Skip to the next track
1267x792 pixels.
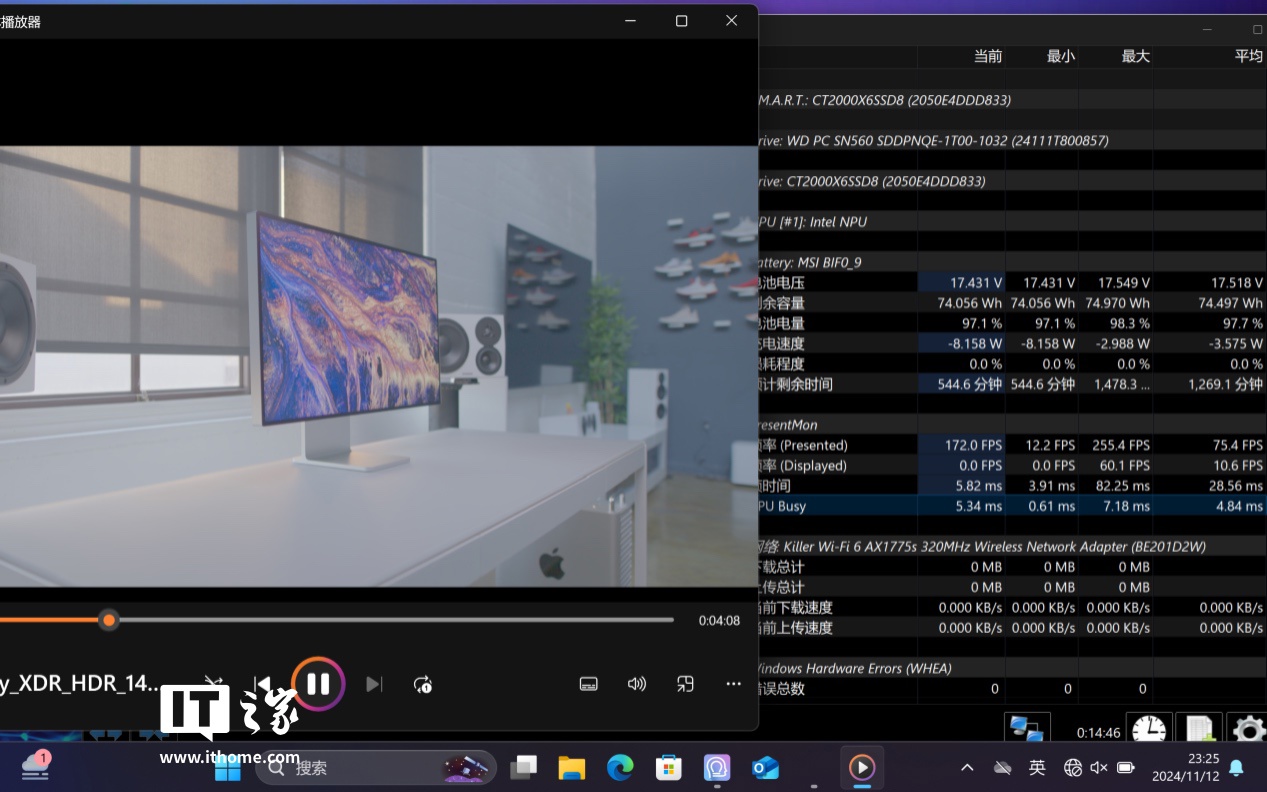(374, 684)
